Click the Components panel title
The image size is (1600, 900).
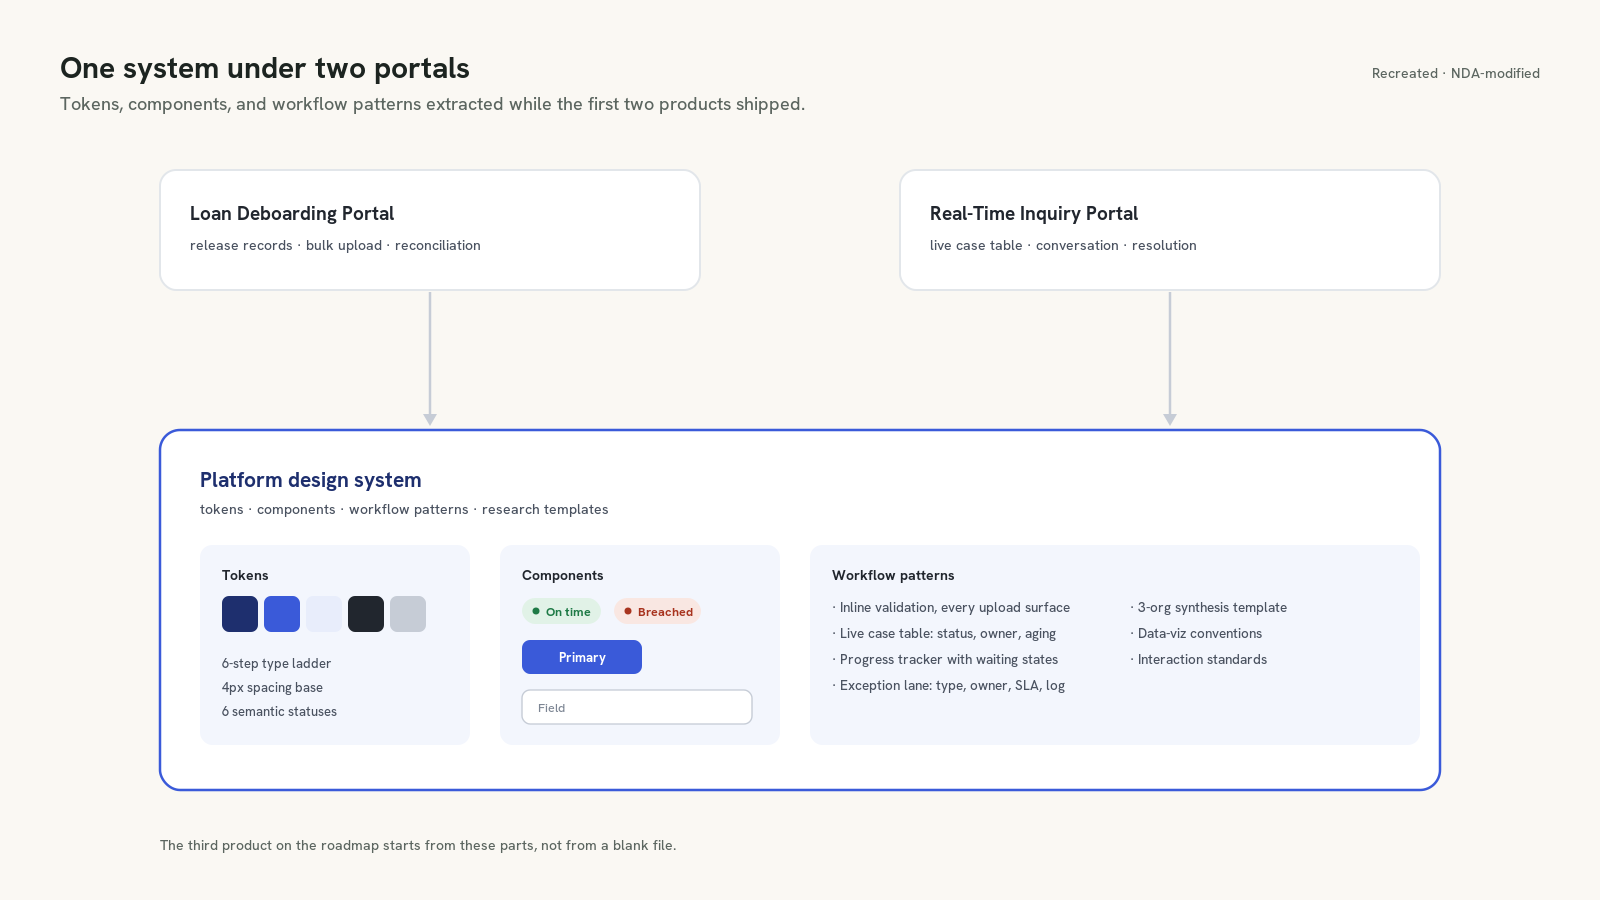[563, 575]
